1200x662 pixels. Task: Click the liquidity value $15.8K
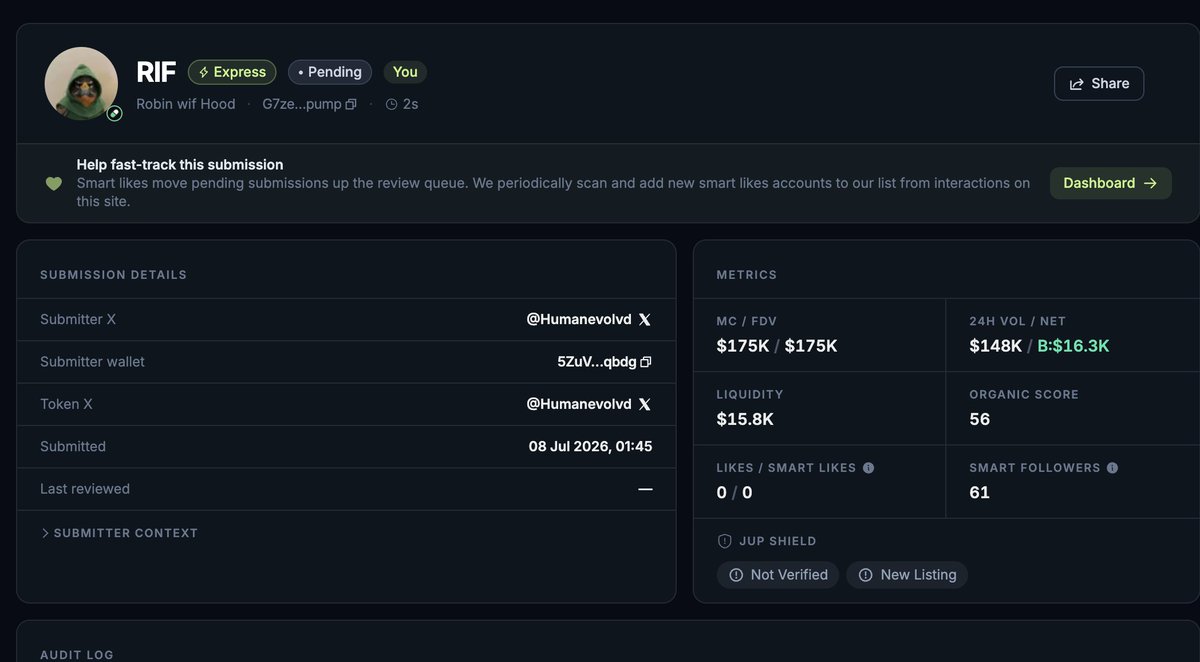pos(745,419)
